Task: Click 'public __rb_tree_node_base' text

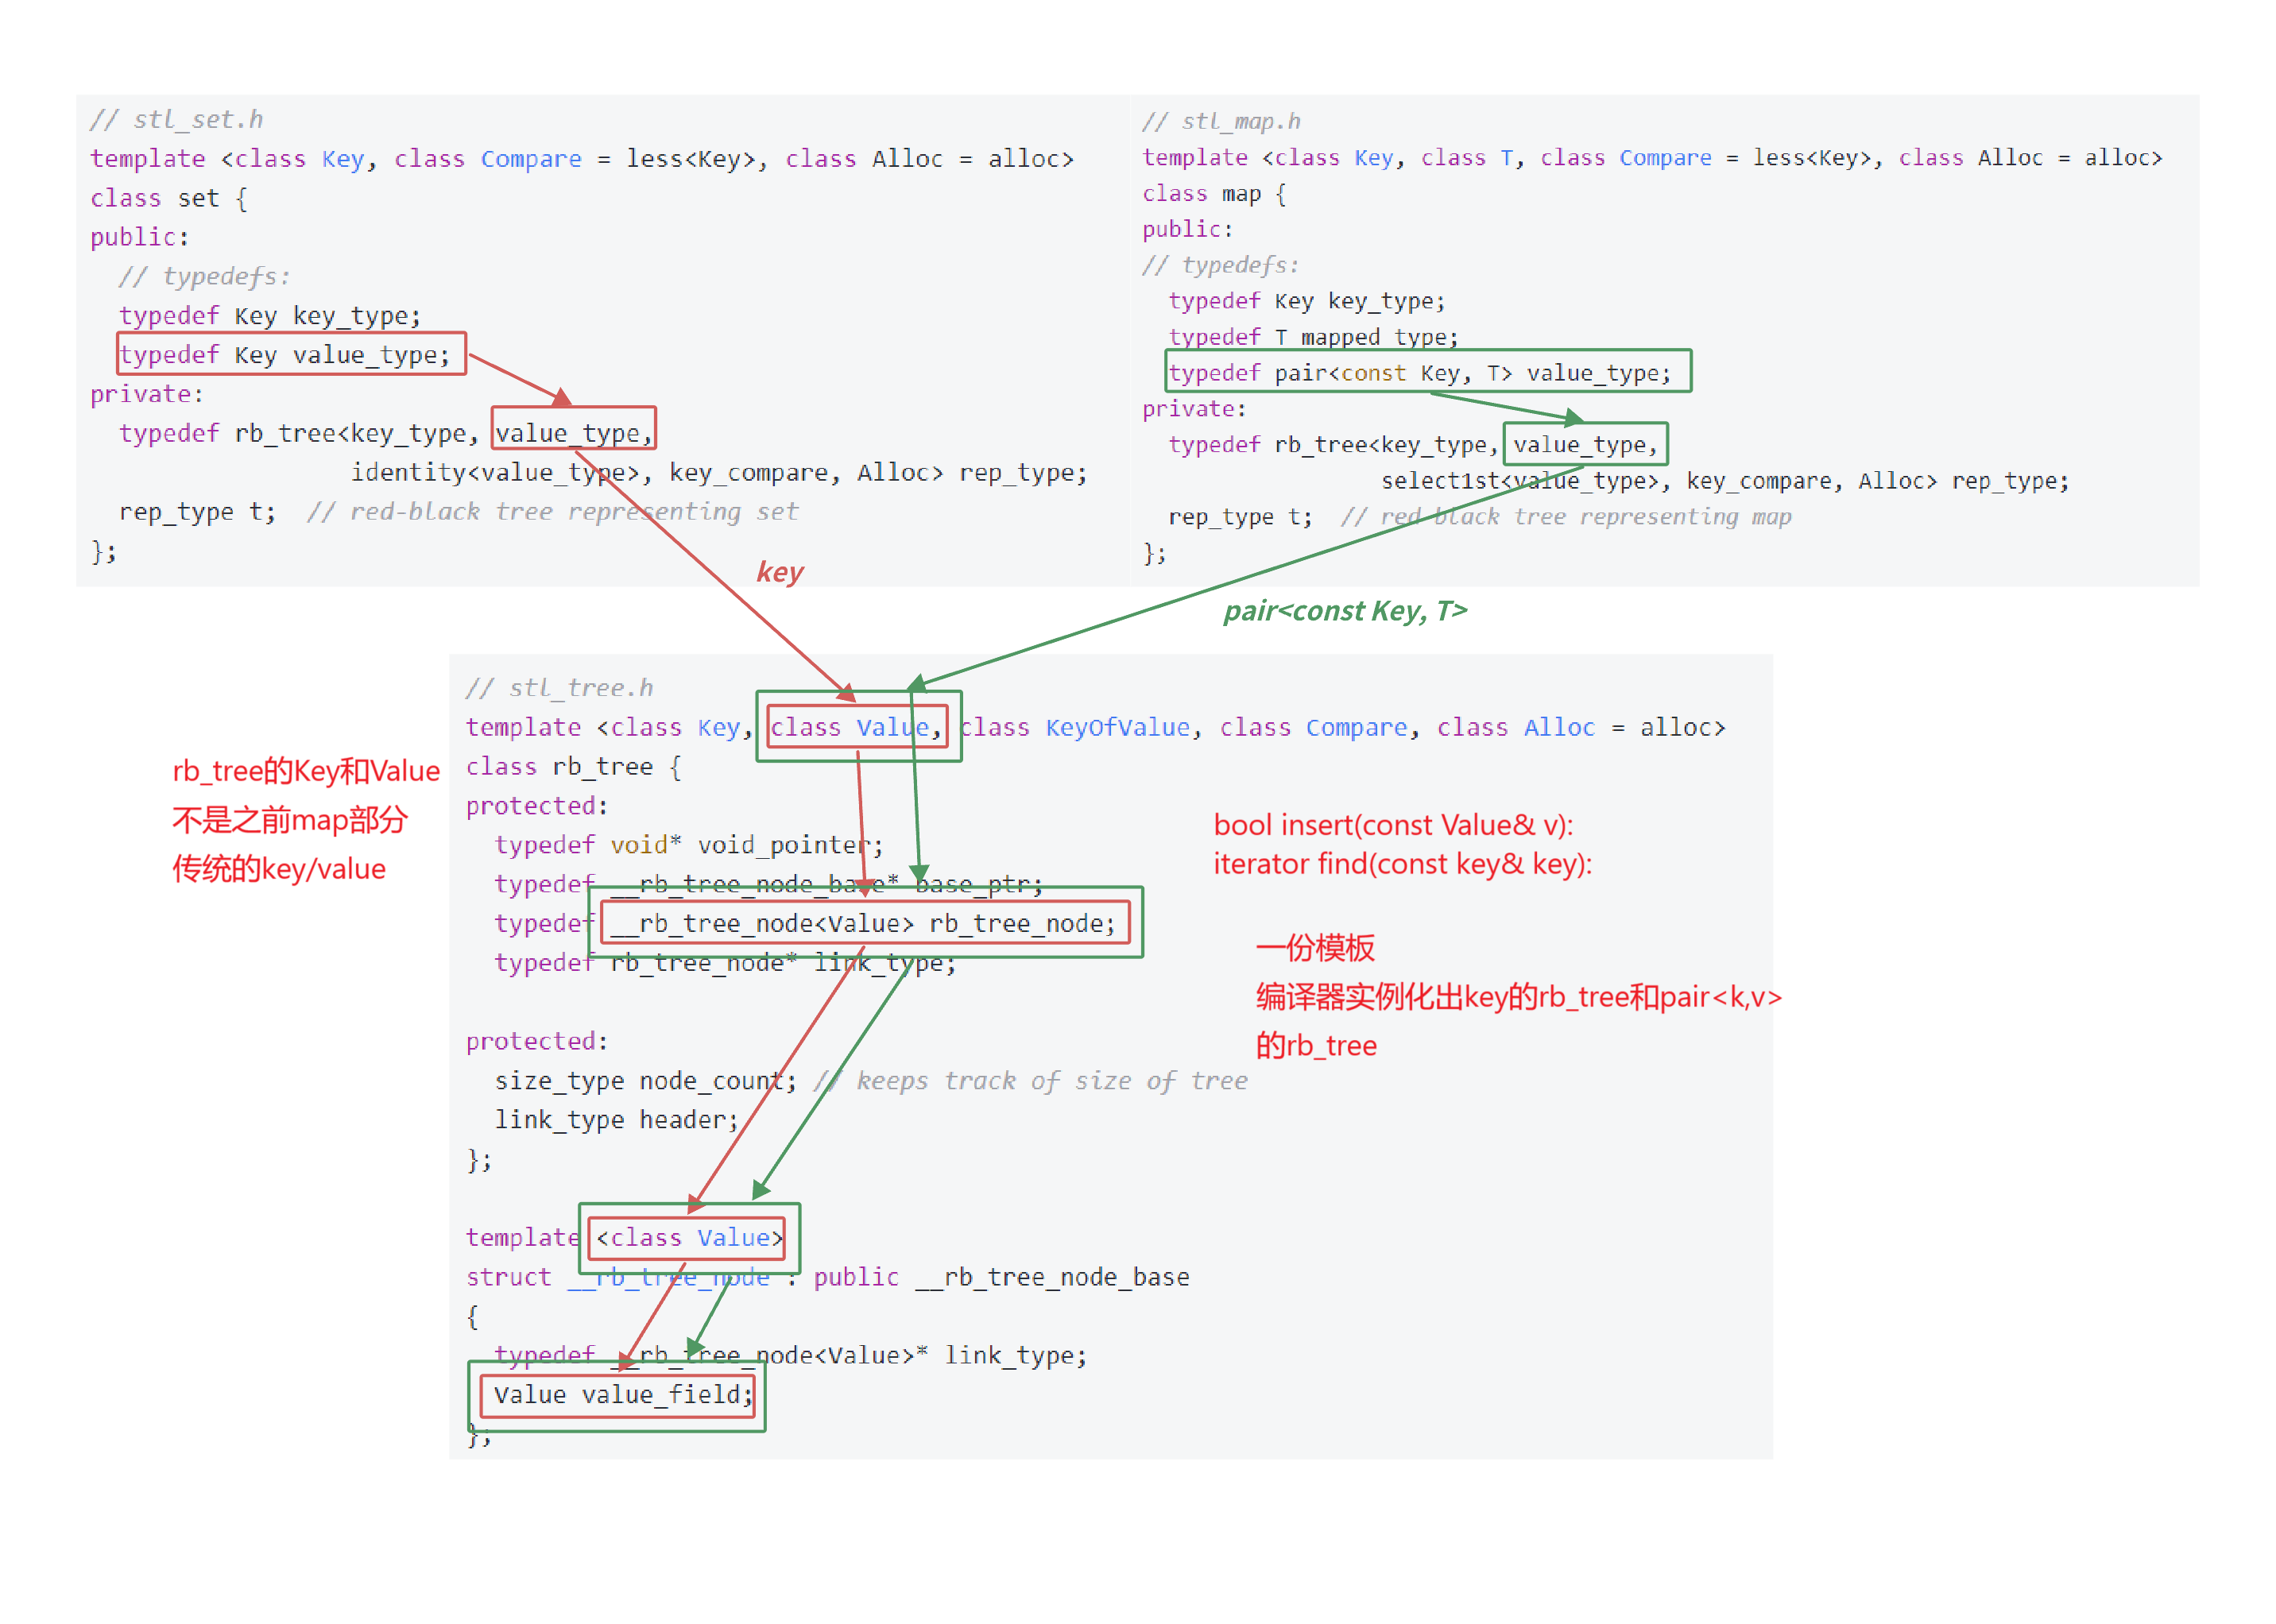Action: [x=1001, y=1277]
